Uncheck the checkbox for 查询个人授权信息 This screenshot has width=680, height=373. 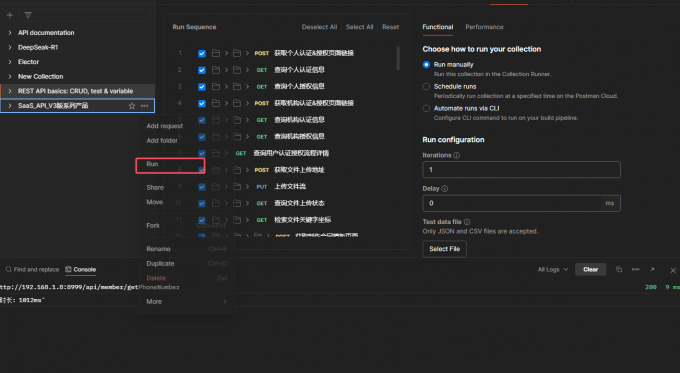click(x=202, y=87)
